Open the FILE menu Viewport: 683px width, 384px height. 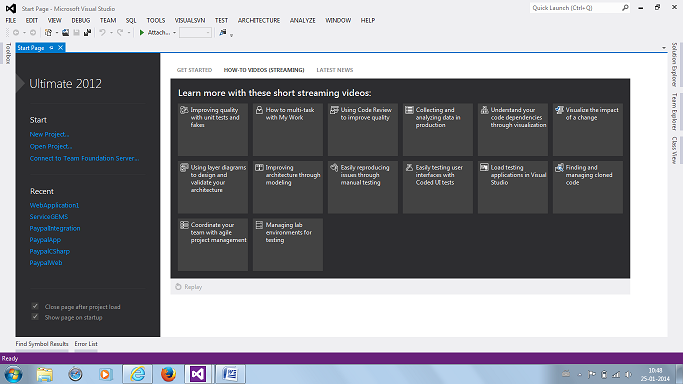click(11, 20)
